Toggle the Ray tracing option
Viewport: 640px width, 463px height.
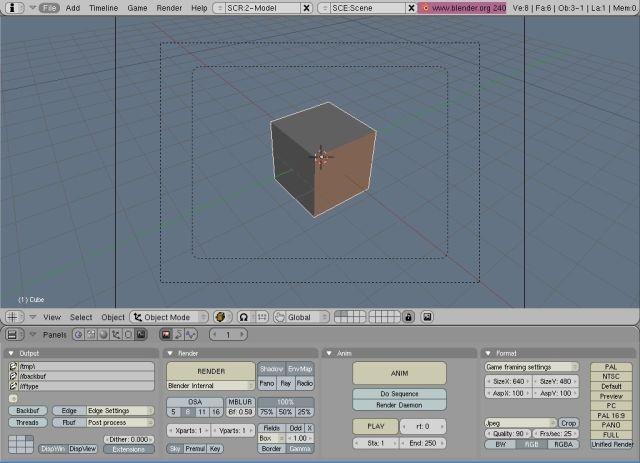pos(285,383)
